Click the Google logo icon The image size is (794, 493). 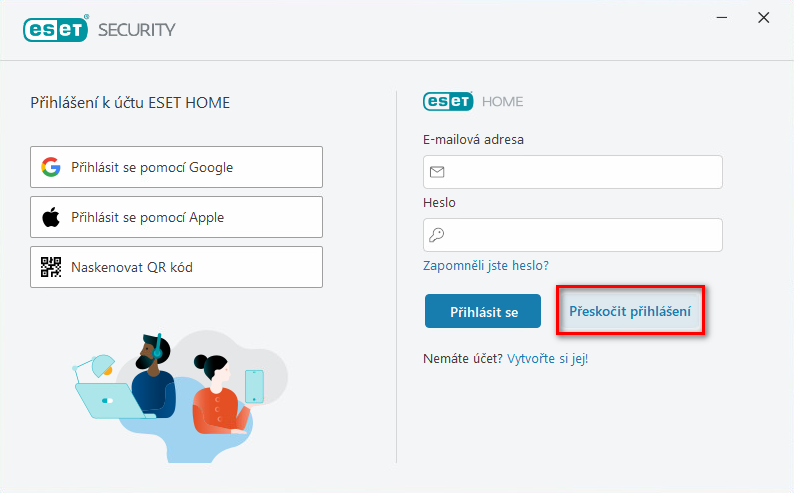coord(51,167)
